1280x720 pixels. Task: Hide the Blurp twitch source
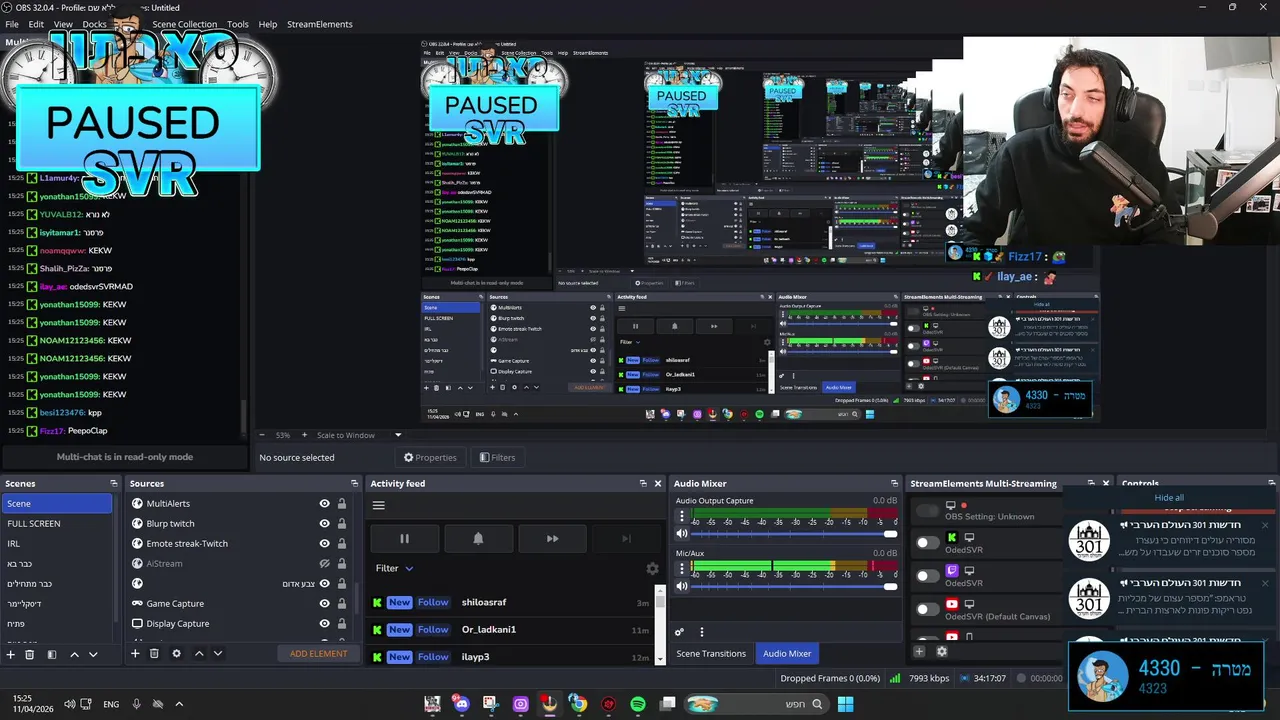(324, 524)
